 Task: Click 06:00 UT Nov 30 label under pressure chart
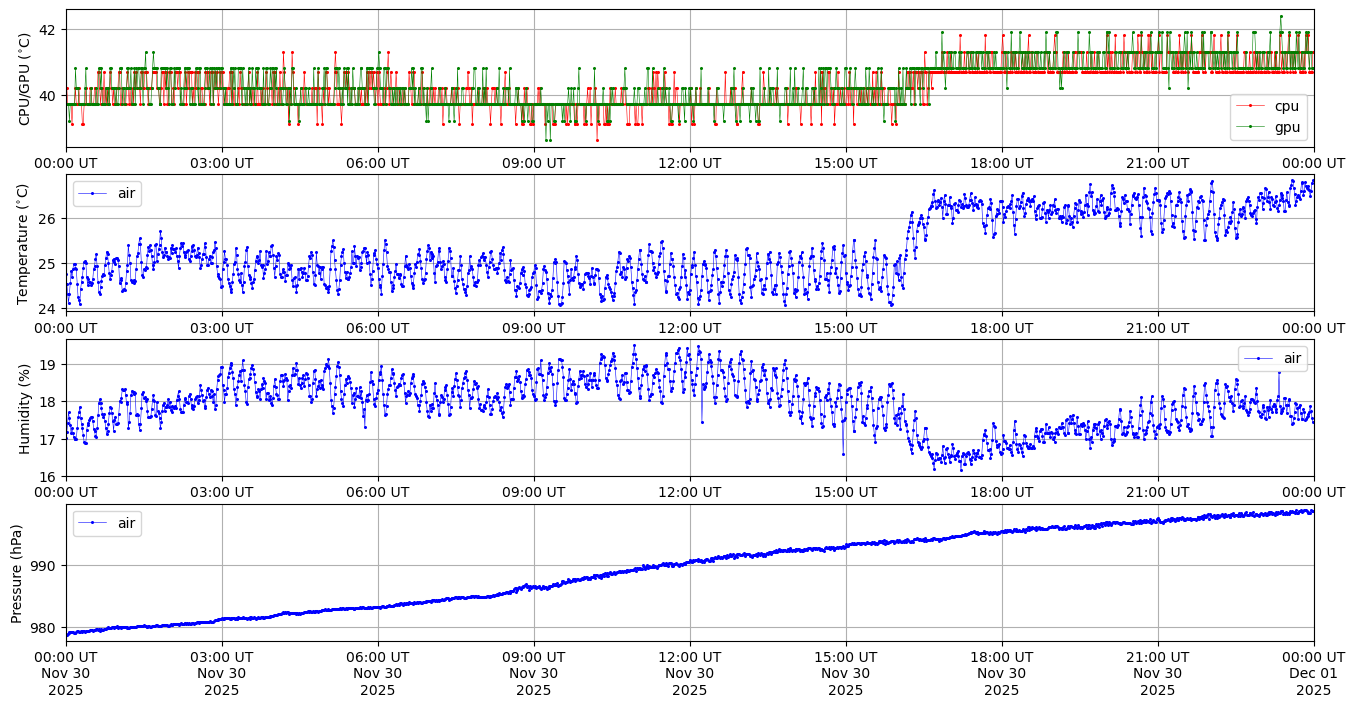(377, 673)
